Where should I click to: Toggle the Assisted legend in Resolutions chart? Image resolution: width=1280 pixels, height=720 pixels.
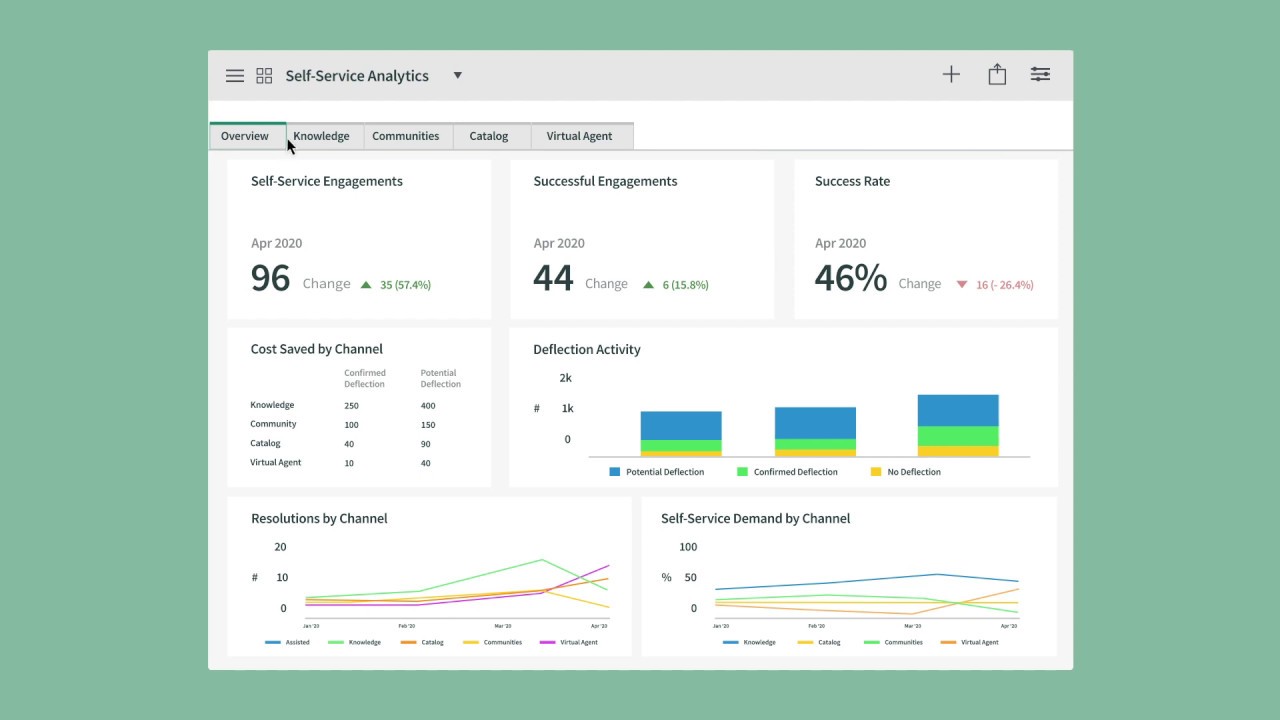288,642
